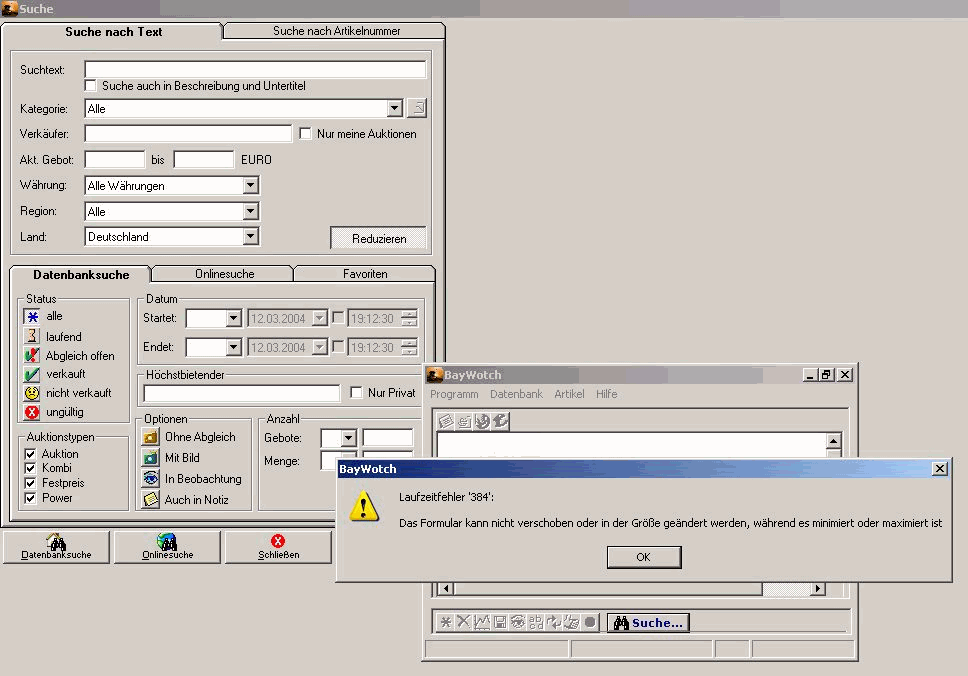The image size is (968, 676).
Task: Check 'Nur meine Auktionen'
Action: (305, 133)
